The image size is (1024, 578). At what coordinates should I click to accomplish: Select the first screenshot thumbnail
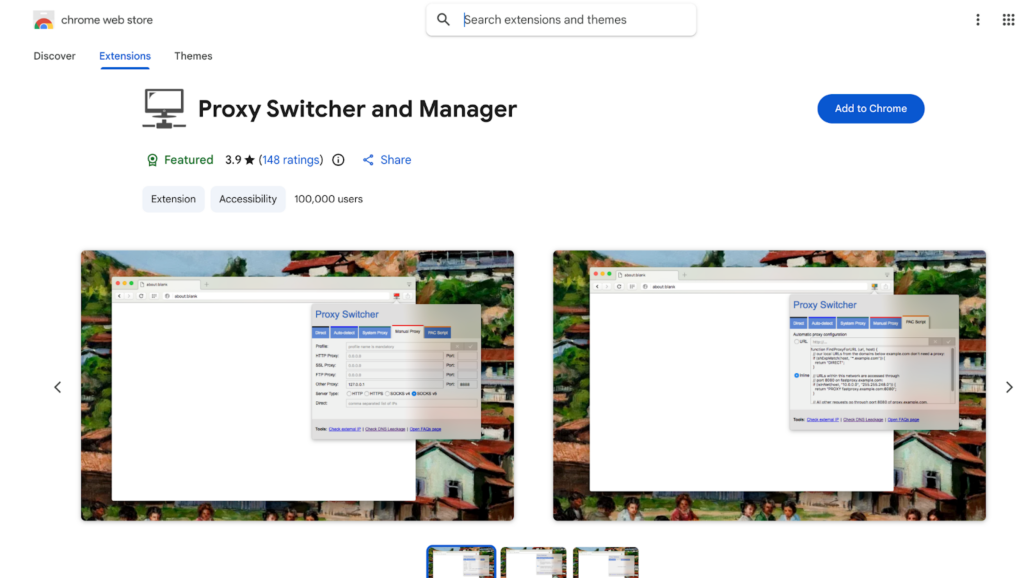click(x=461, y=563)
